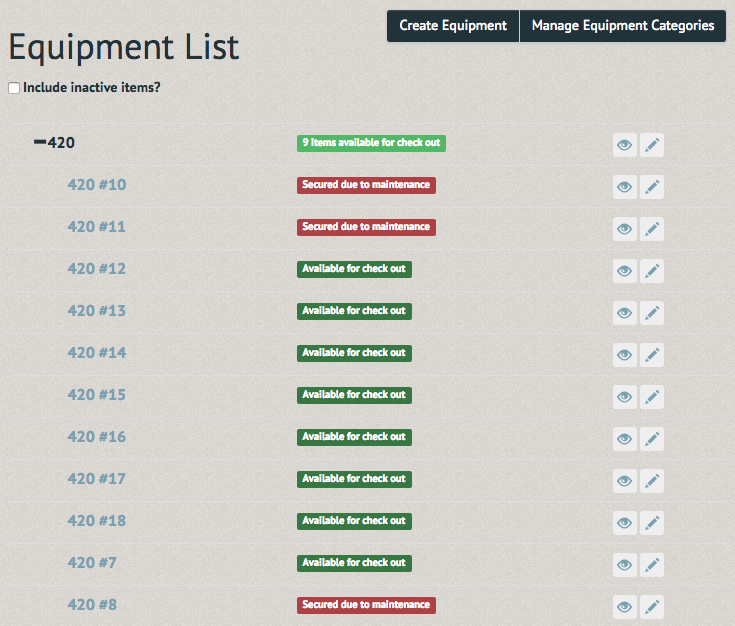735x626 pixels.
Task: Edit item 420 #13 with pencil icon
Action: tap(652, 313)
